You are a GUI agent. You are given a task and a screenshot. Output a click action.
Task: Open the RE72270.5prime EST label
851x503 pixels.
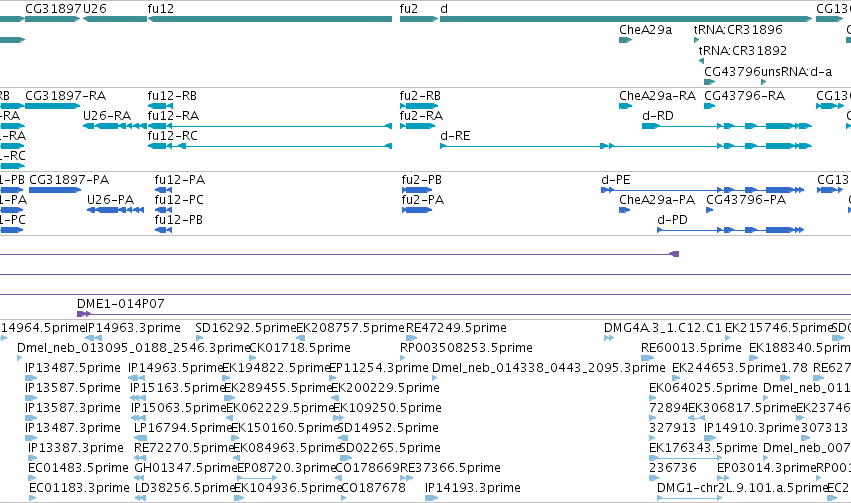[185, 449]
